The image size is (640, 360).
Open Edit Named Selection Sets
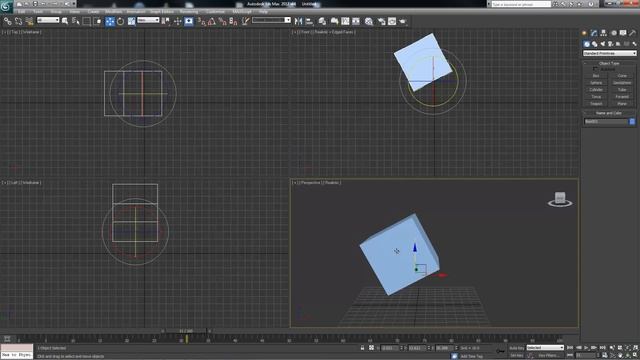245,21
